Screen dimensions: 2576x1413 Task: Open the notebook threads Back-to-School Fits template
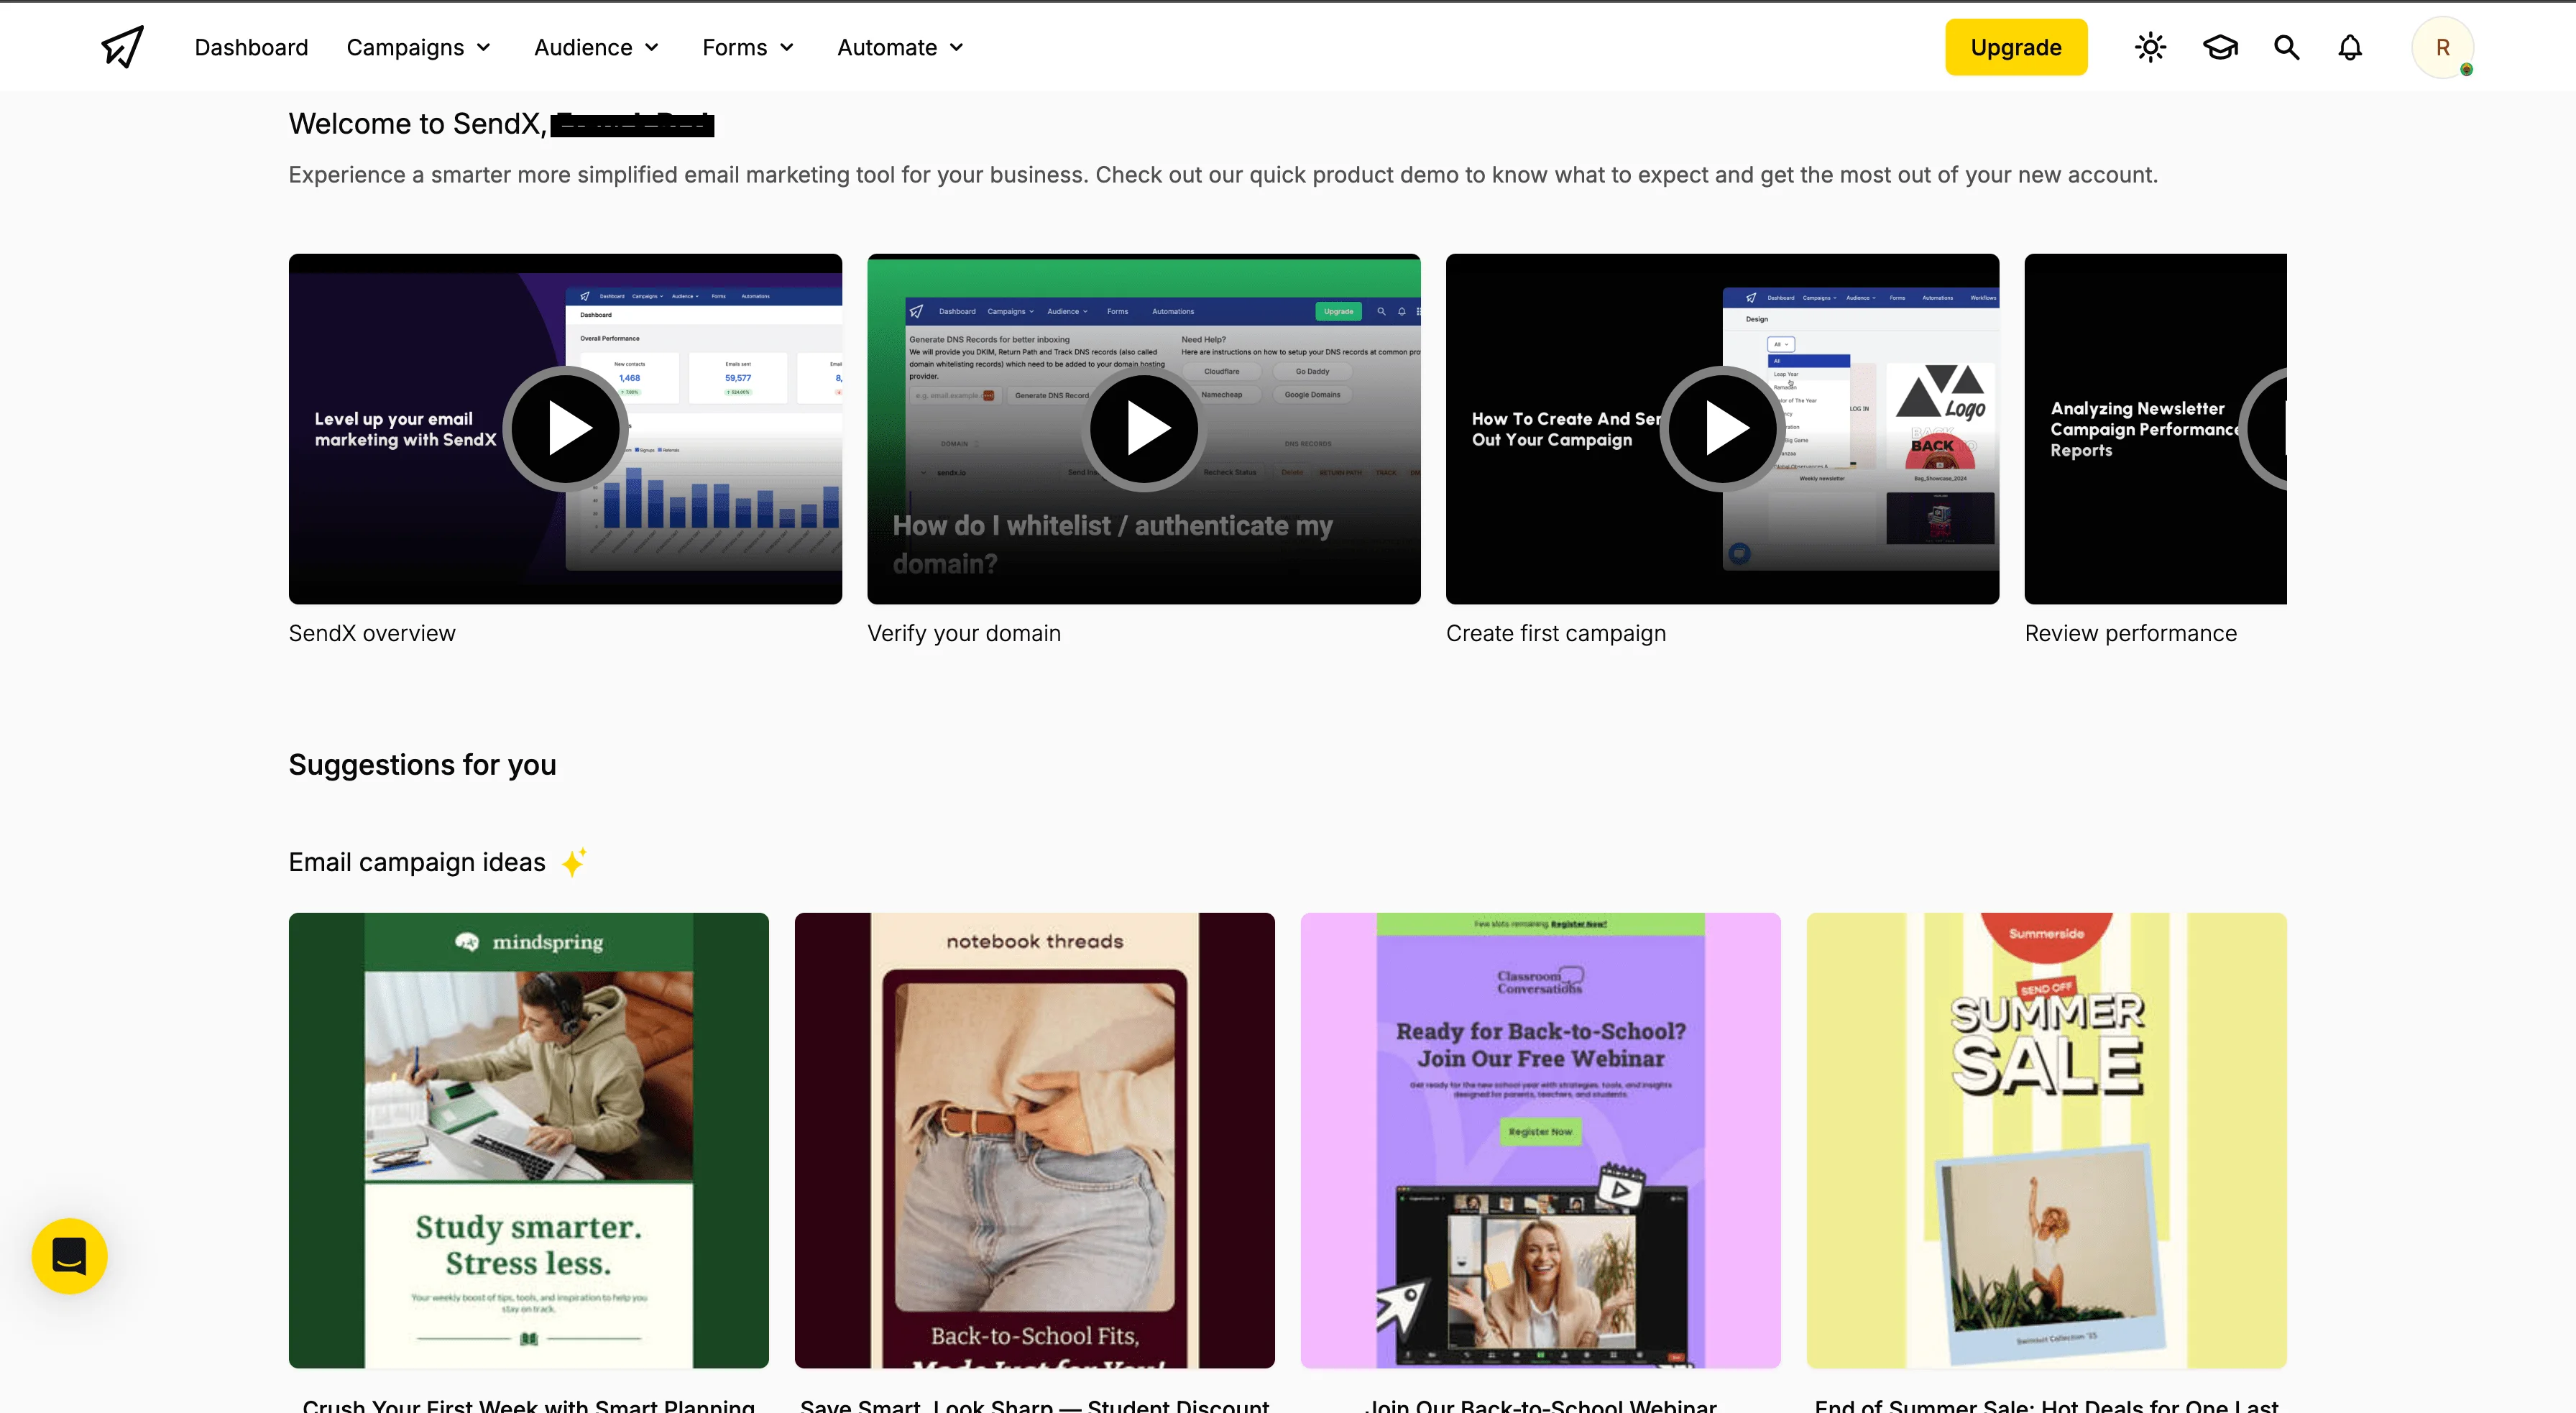pos(1034,1140)
